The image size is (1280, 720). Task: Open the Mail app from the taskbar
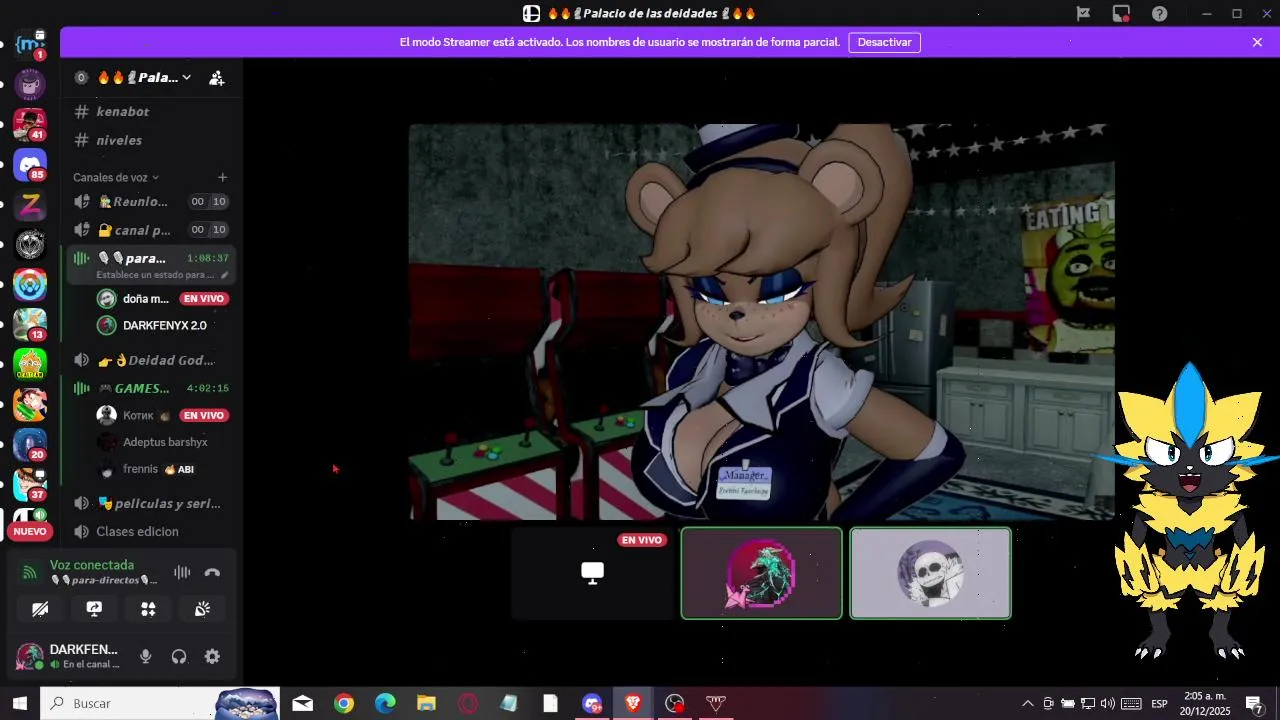pos(302,704)
